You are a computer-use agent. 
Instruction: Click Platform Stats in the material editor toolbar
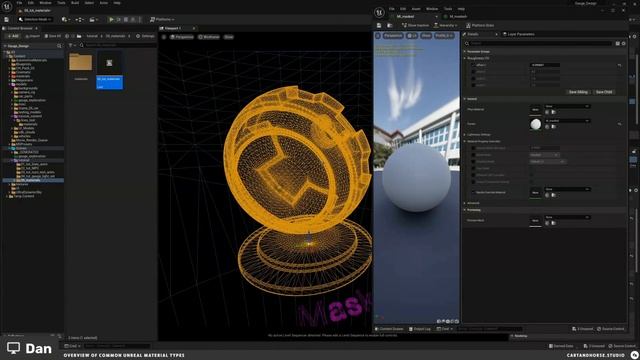(x=480, y=25)
